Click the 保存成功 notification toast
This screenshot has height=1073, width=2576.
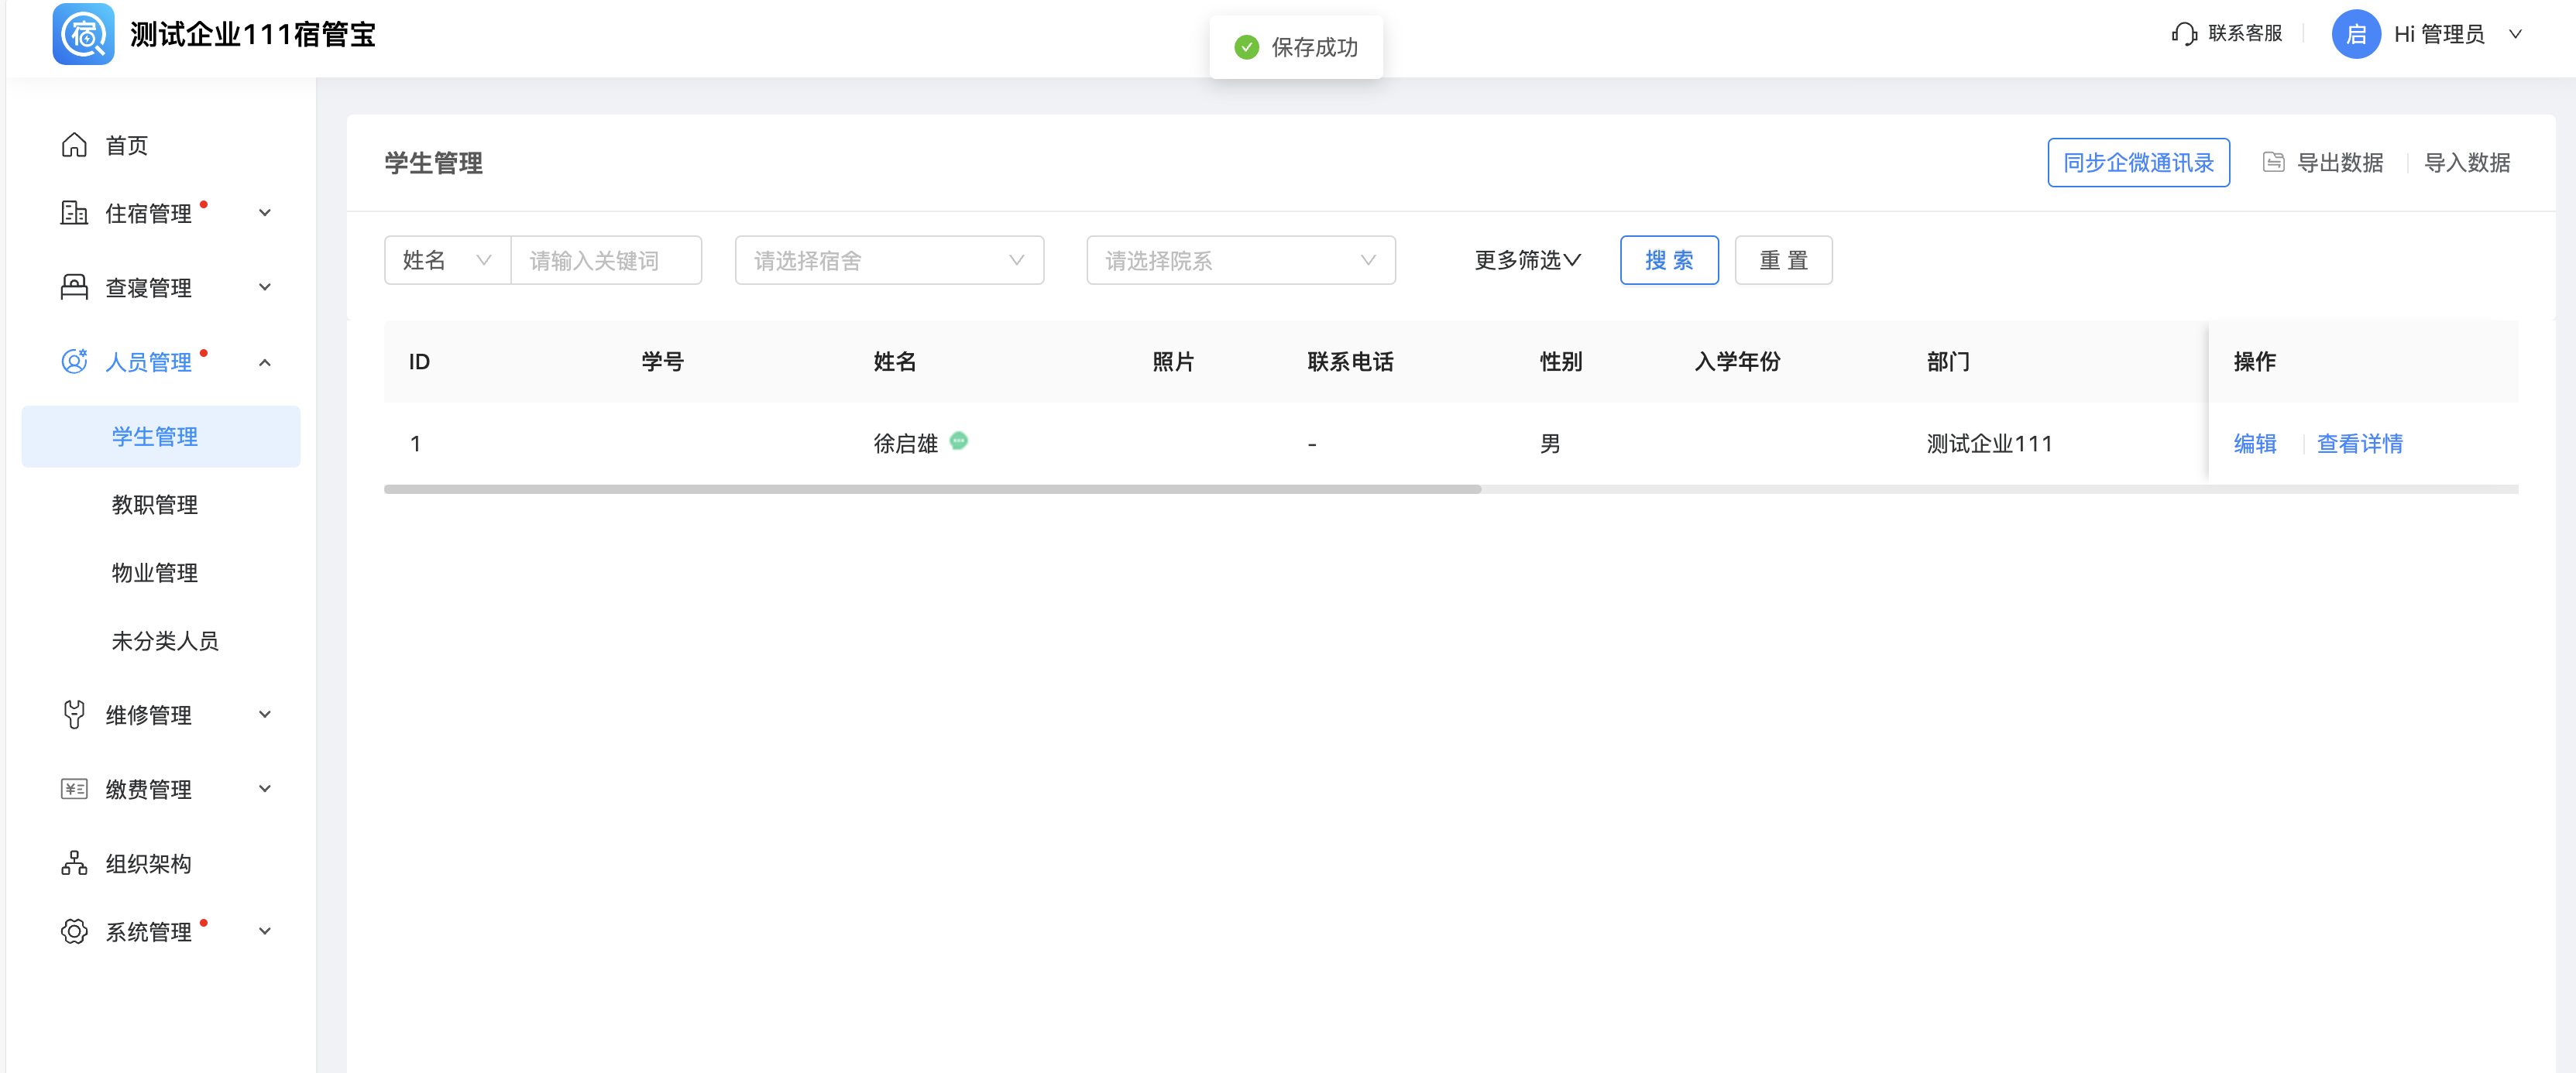[1296, 47]
